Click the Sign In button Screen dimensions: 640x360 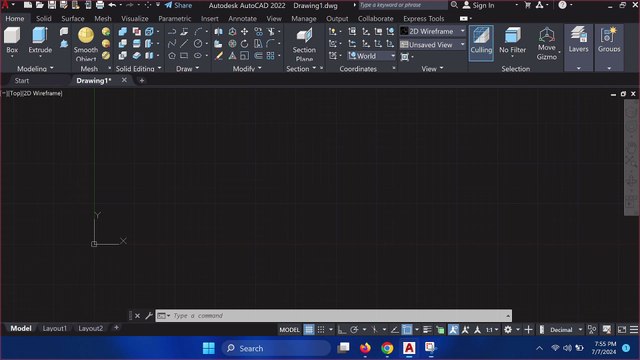[x=479, y=5]
